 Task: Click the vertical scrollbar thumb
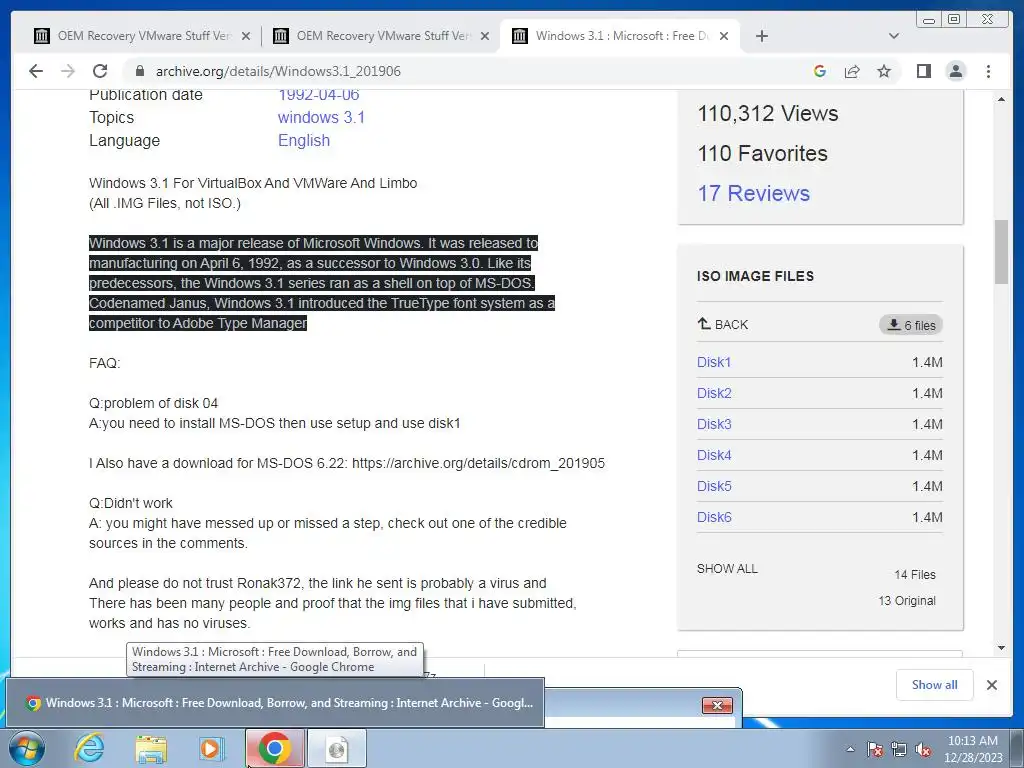pos(1001,252)
